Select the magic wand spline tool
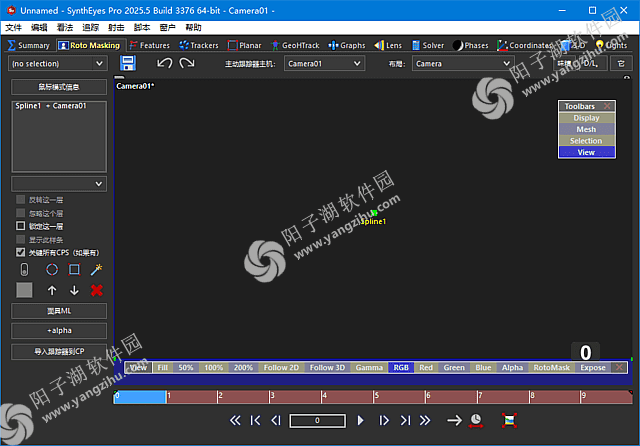 coord(96,270)
